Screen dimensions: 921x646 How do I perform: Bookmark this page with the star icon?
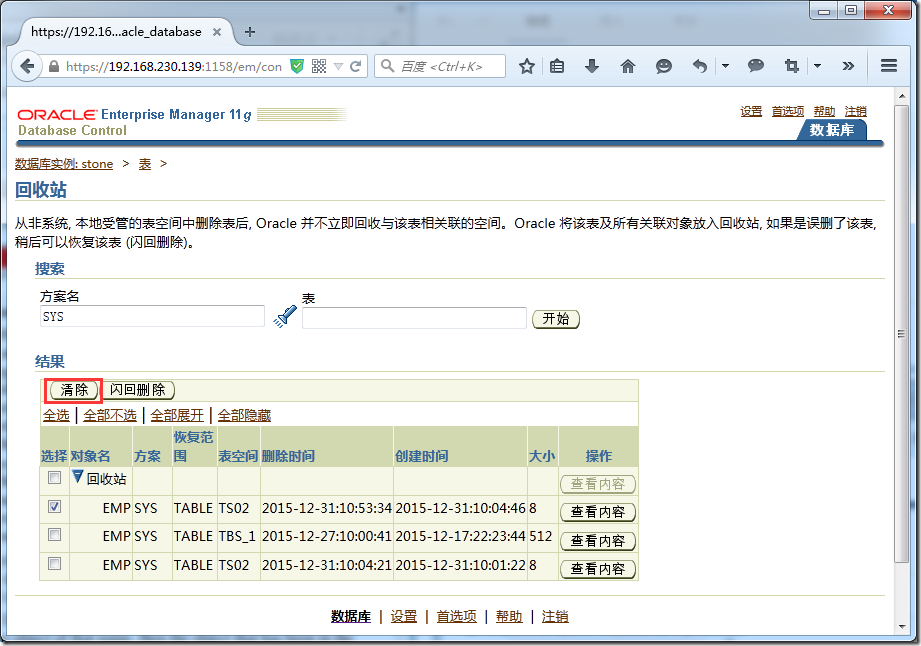527,67
